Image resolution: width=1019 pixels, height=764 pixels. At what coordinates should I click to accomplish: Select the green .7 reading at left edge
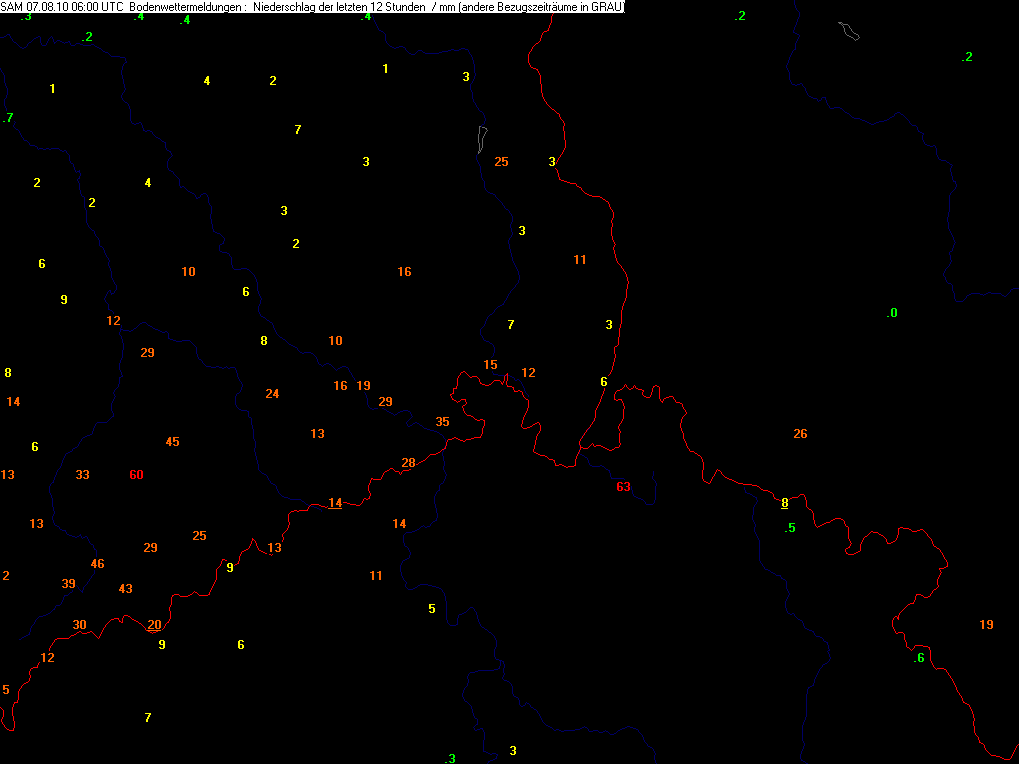(8, 118)
